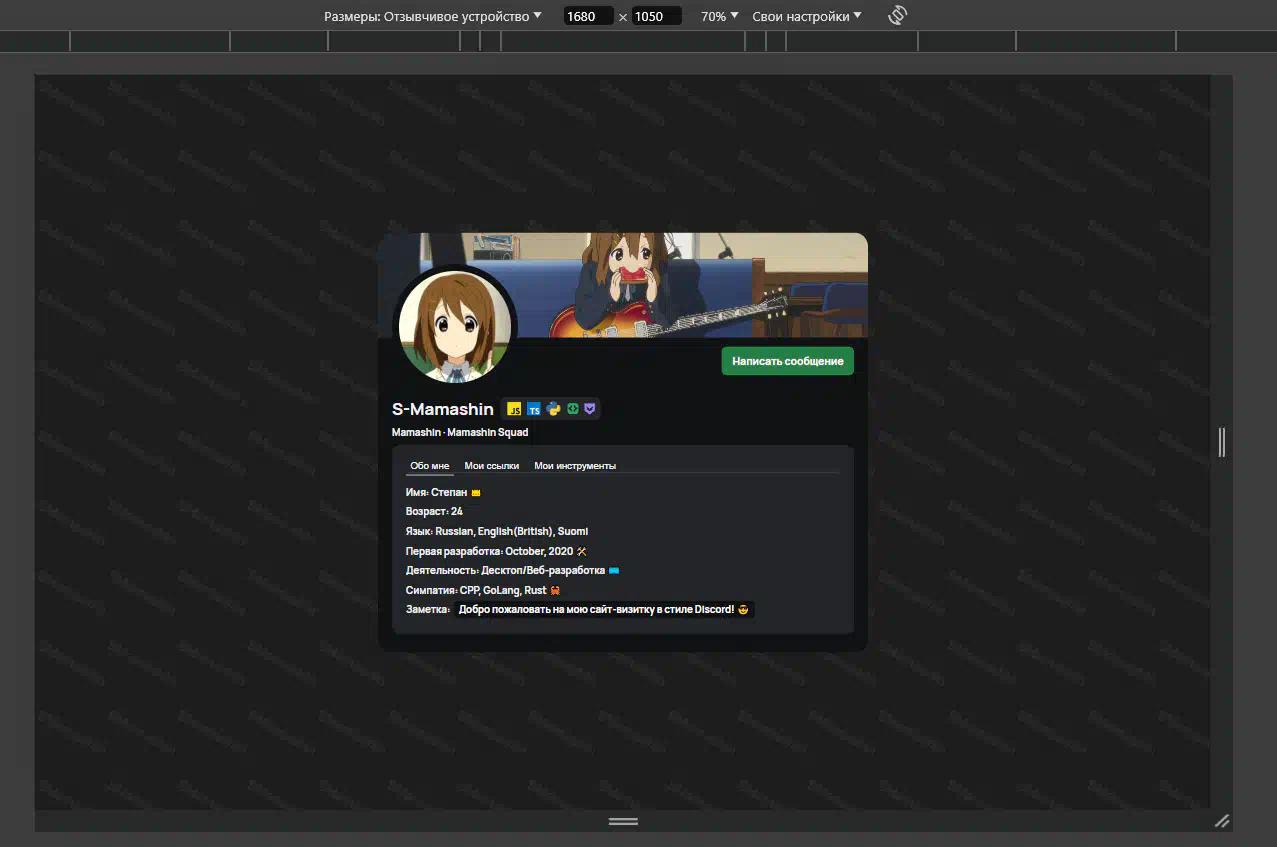This screenshot has height=847, width=1277.
Task: Switch to the Мои ссылки tab
Action: [491, 466]
